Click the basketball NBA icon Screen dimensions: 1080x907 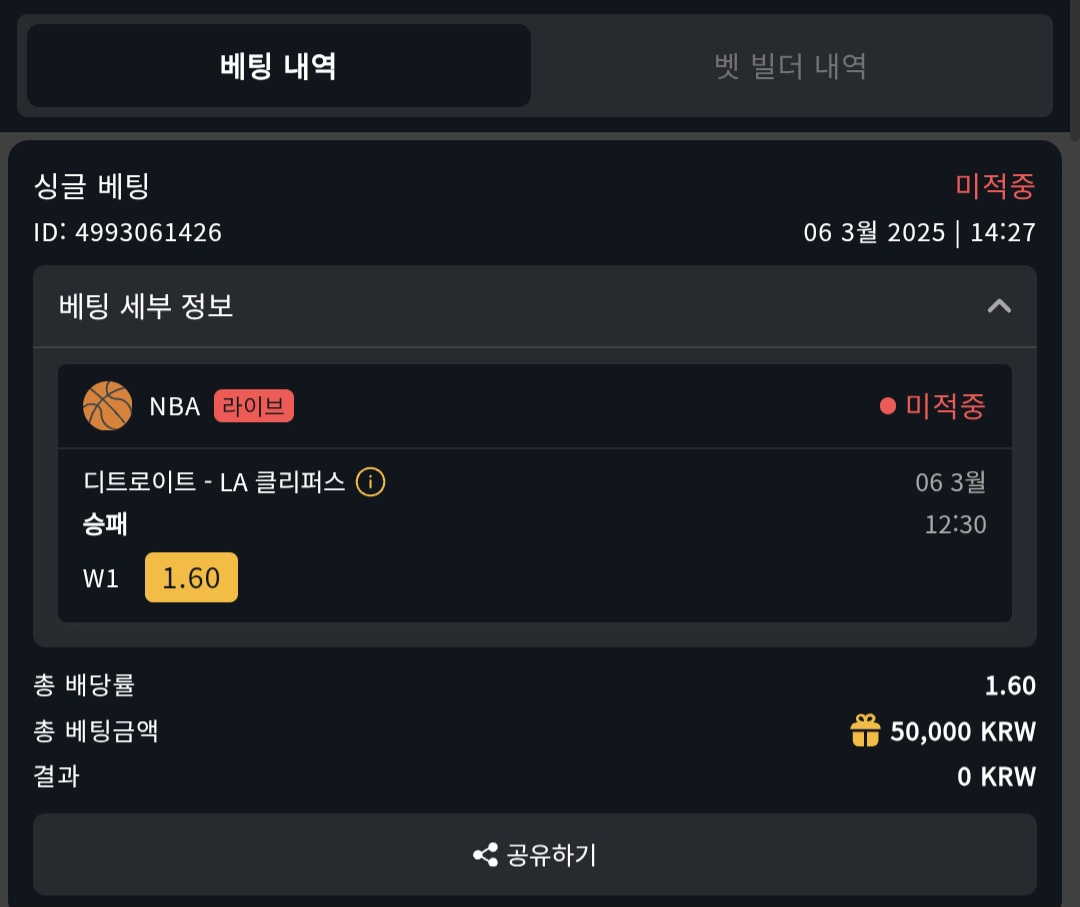(x=107, y=406)
